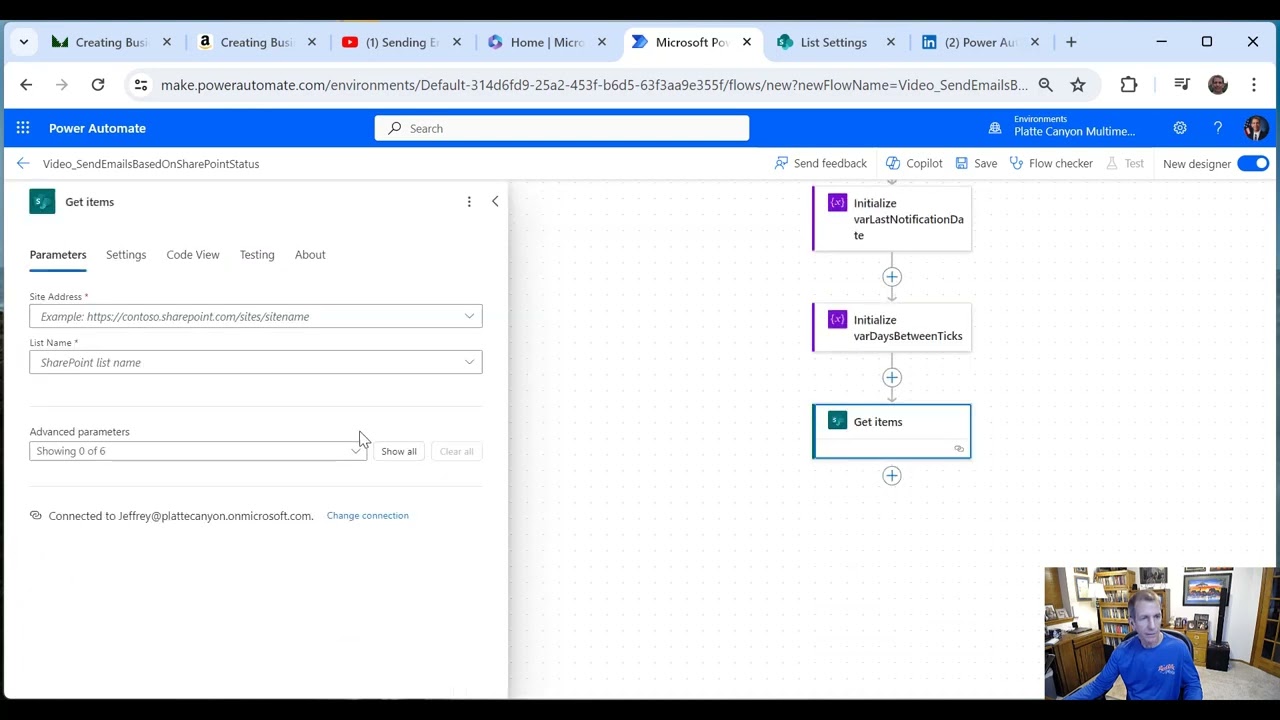Select the Initialize varLastNotificationDate action card
Image resolution: width=1280 pixels, height=720 pixels.
click(892, 219)
